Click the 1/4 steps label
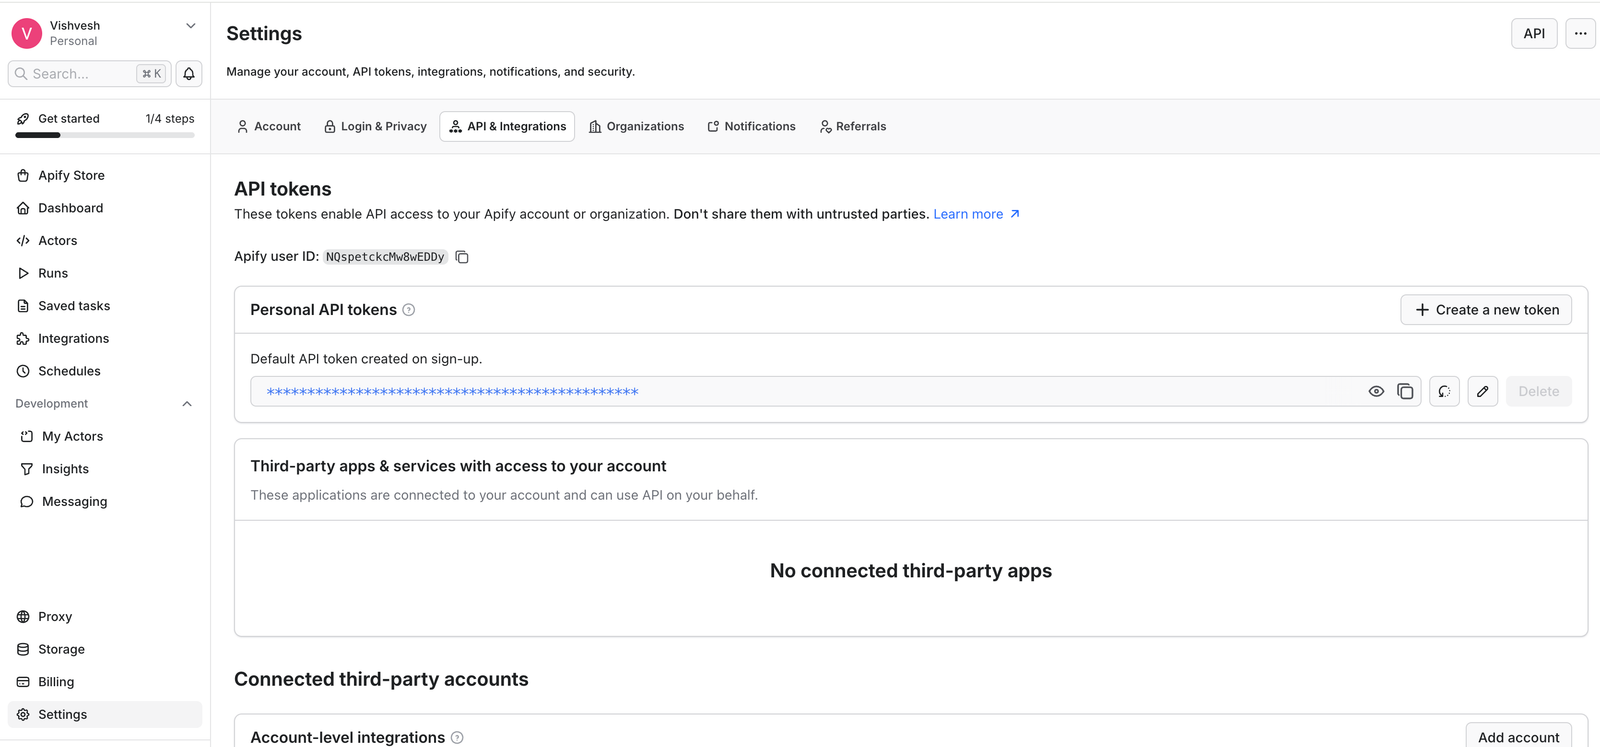1600x747 pixels. pos(170,119)
